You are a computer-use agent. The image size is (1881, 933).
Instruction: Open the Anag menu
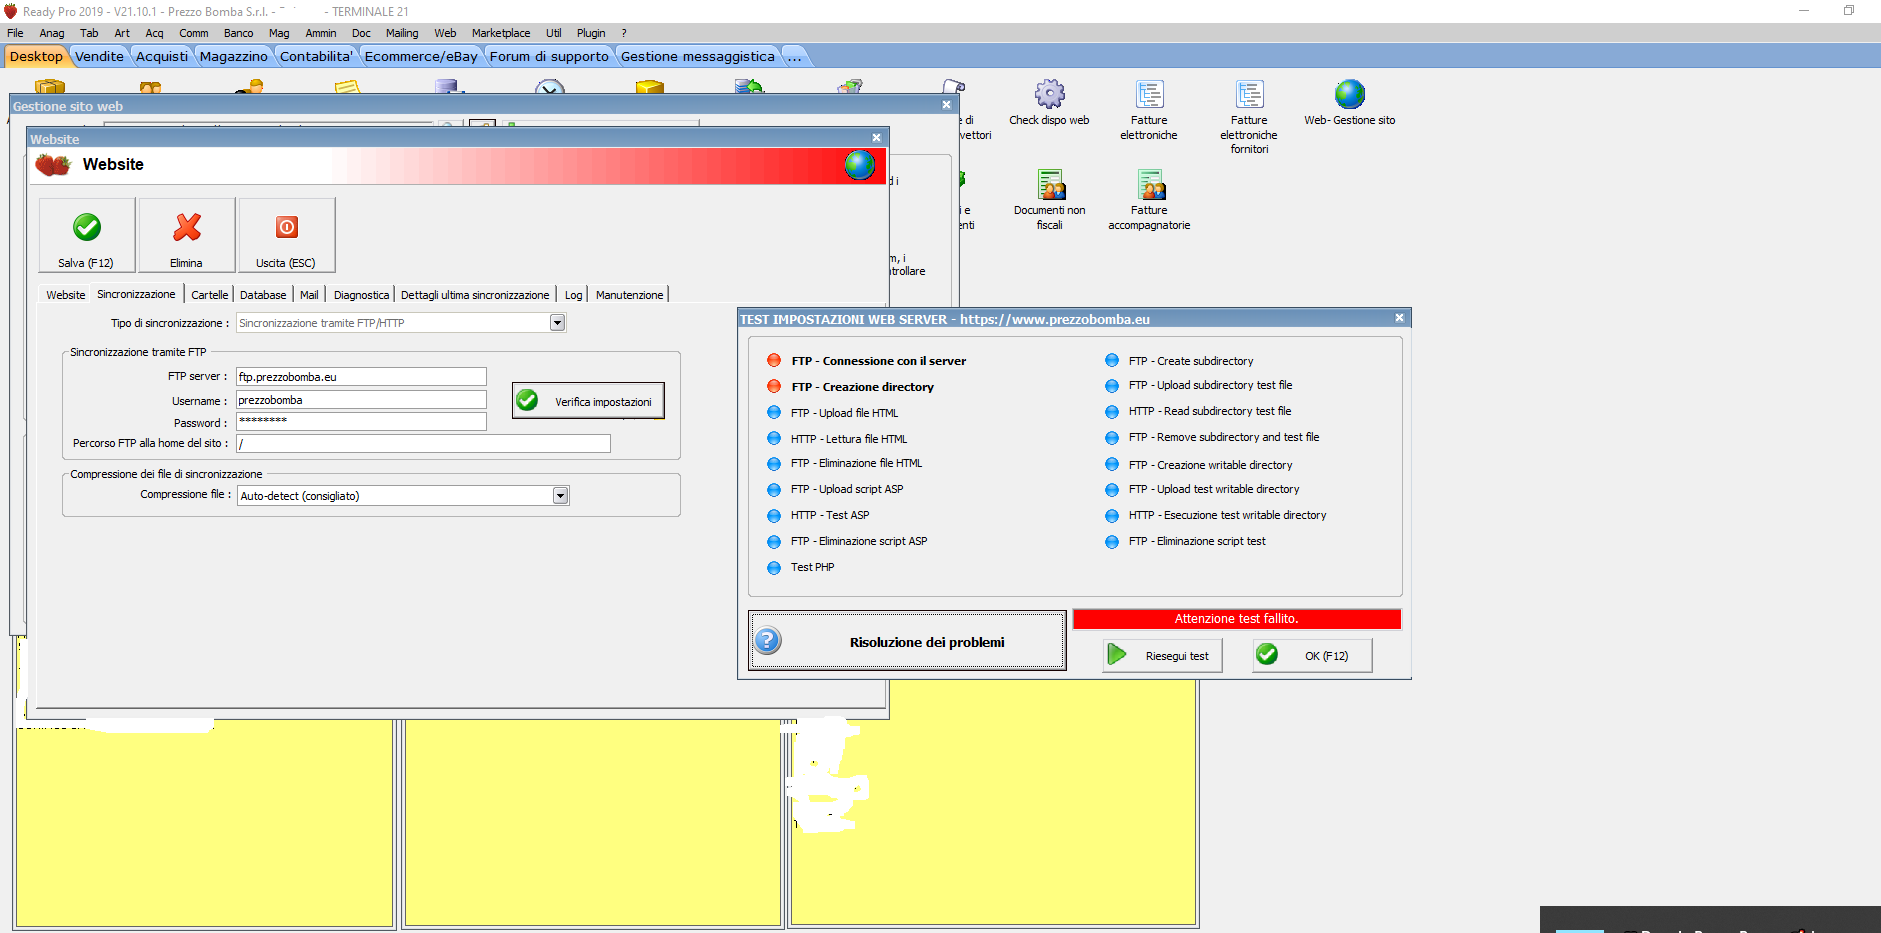(52, 33)
